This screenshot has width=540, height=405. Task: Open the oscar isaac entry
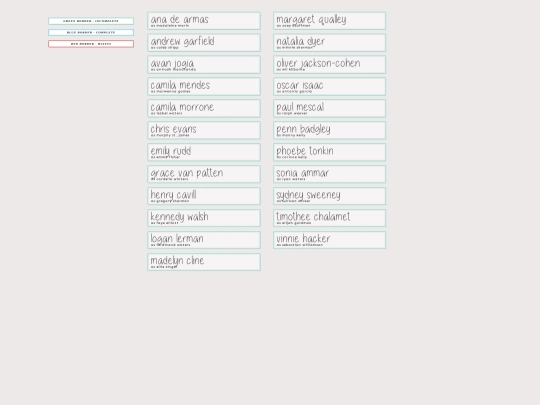330,86
